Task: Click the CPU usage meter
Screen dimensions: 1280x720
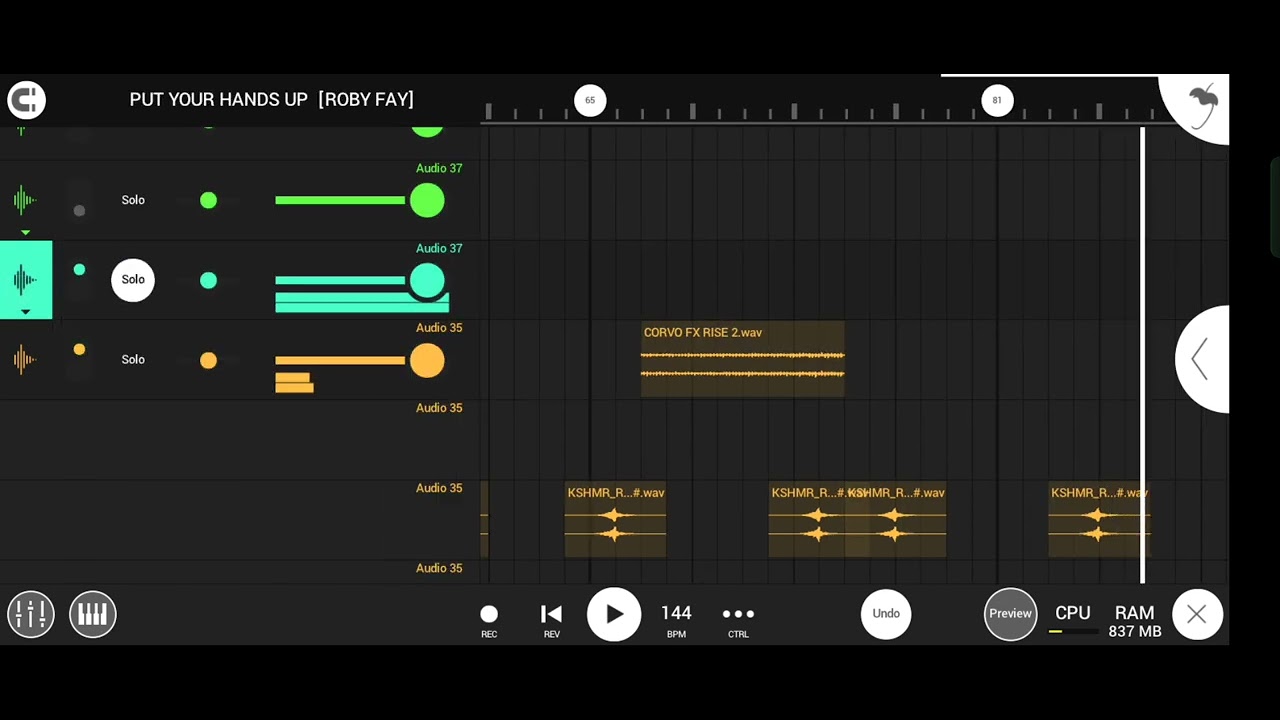Action: [1072, 620]
